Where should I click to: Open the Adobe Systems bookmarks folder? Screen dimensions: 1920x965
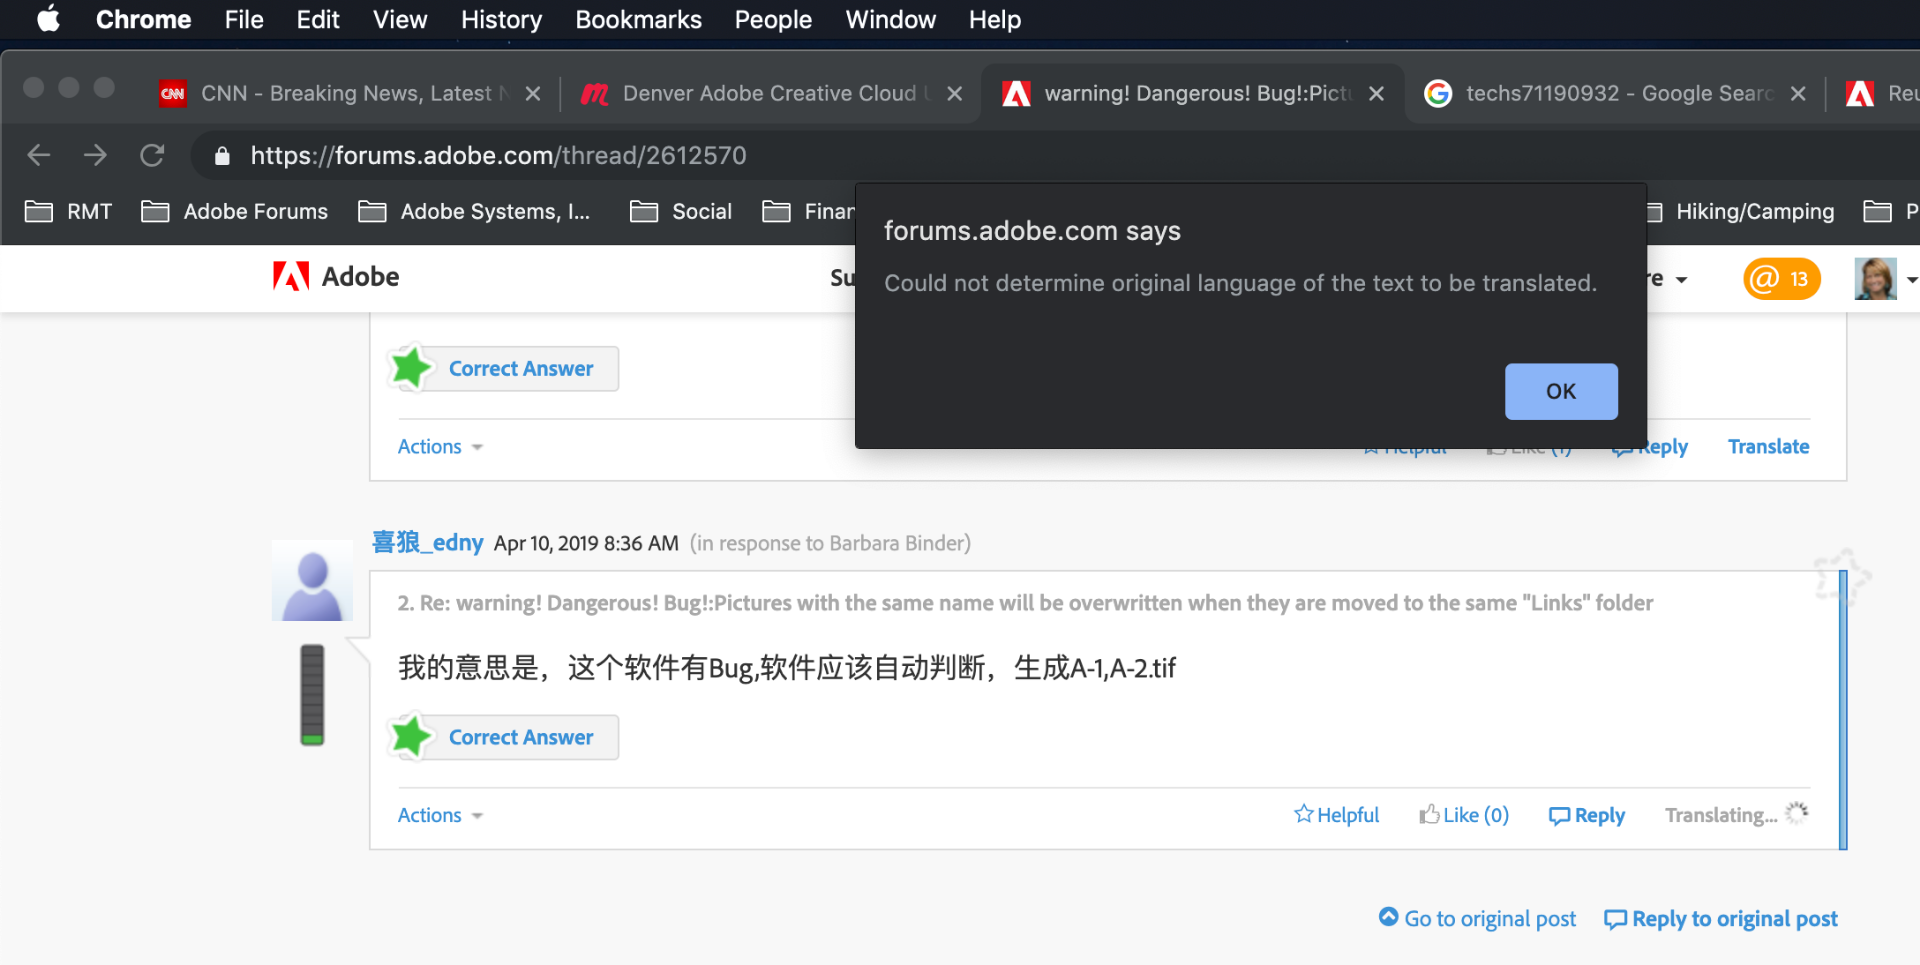pos(475,211)
